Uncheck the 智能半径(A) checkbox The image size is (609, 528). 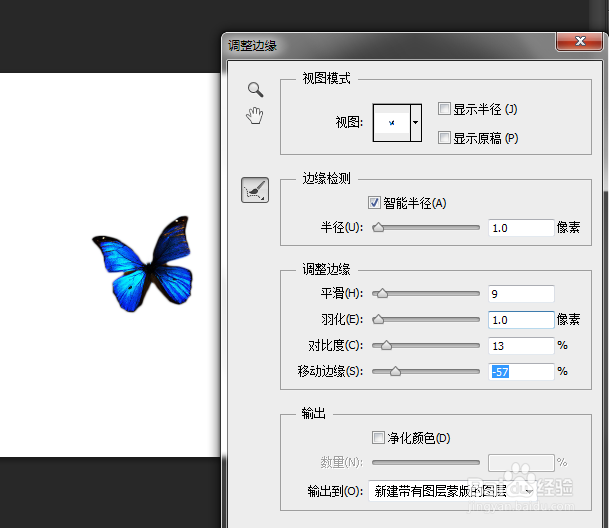click(374, 202)
